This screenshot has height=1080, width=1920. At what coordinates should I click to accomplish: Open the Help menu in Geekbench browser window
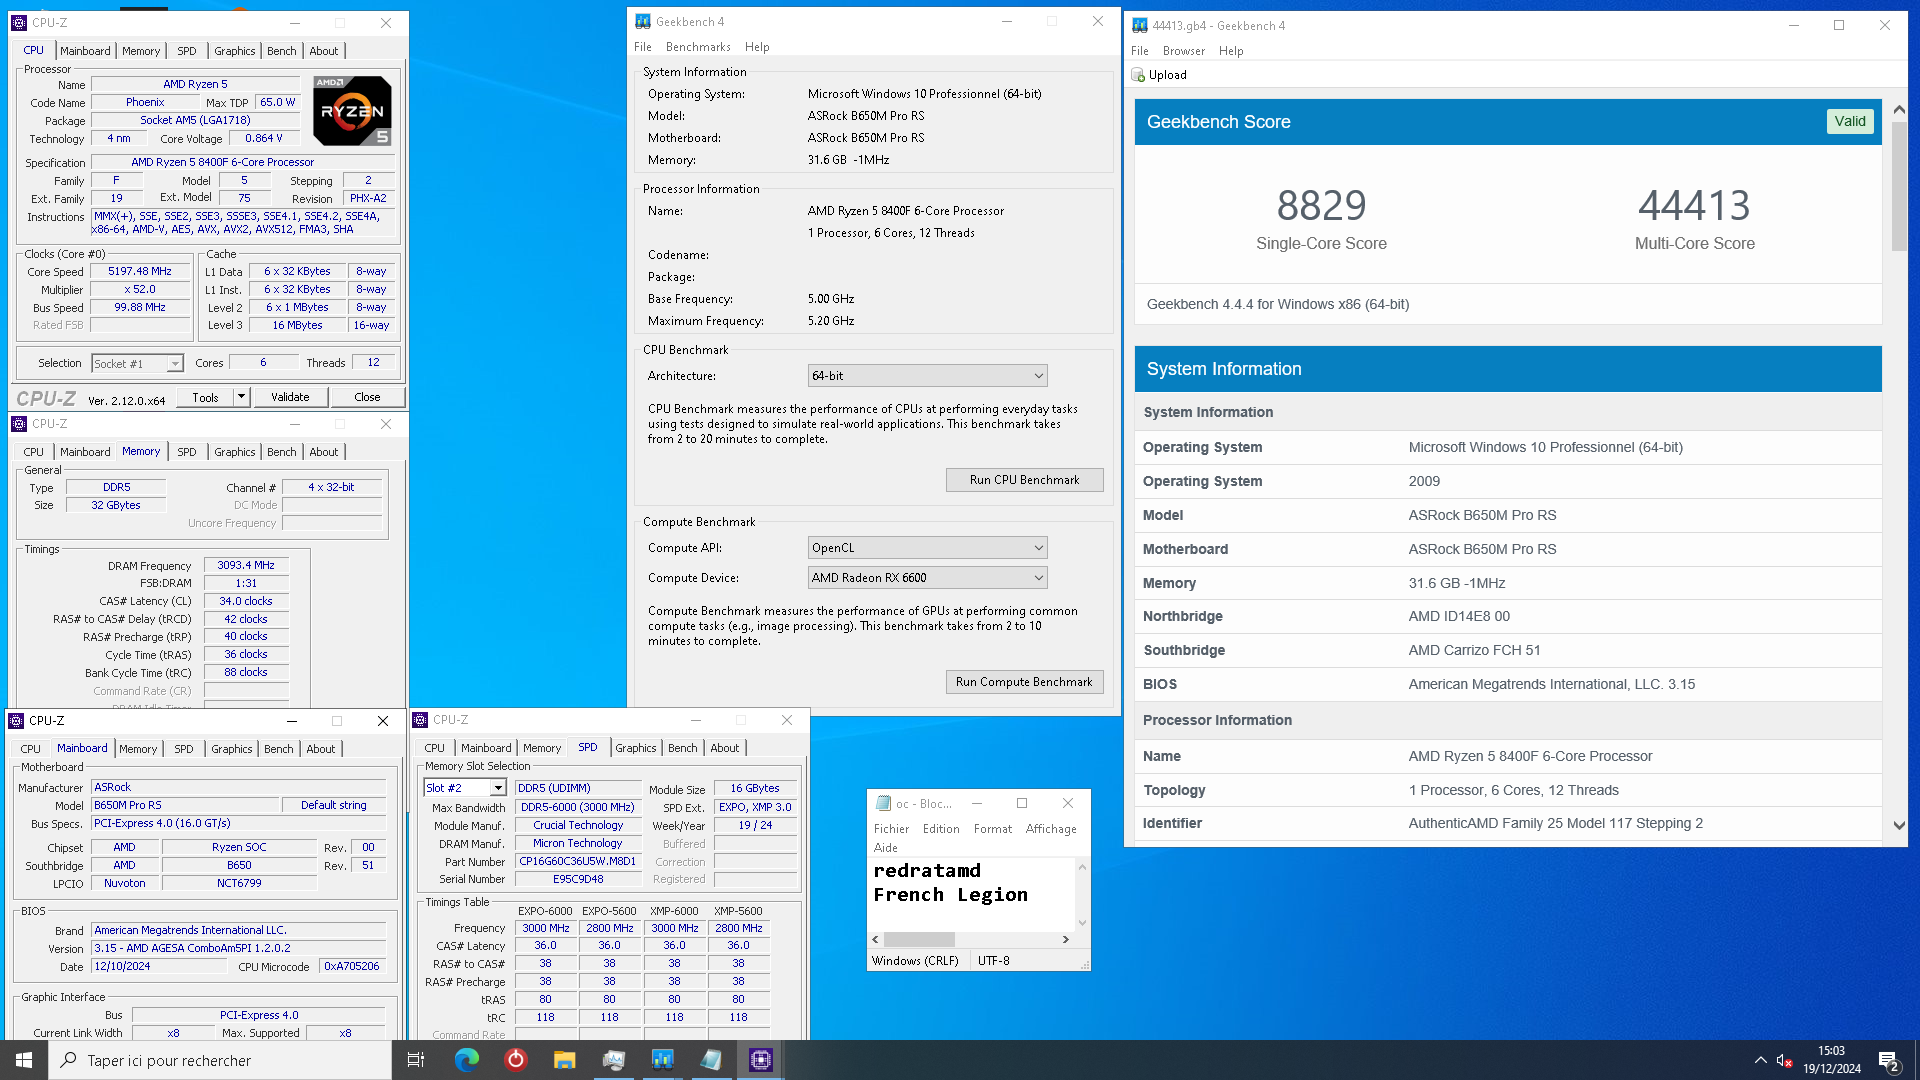[1231, 51]
